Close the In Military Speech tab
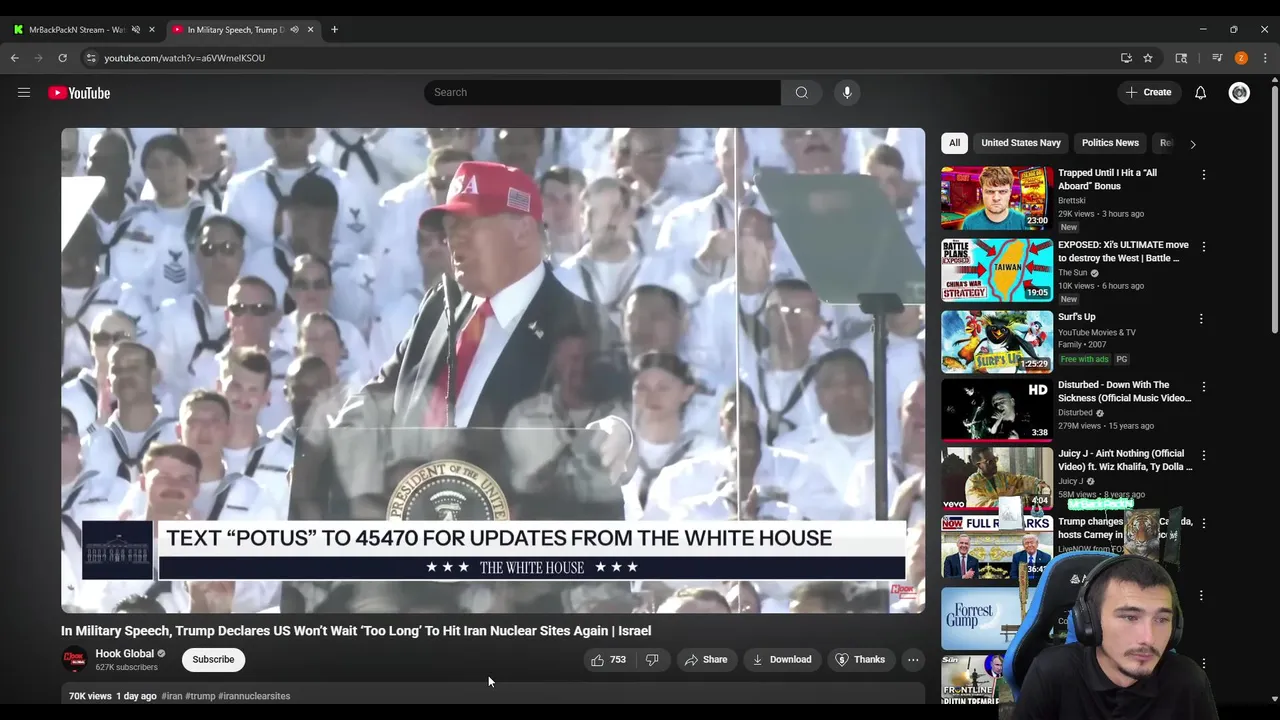 point(310,29)
